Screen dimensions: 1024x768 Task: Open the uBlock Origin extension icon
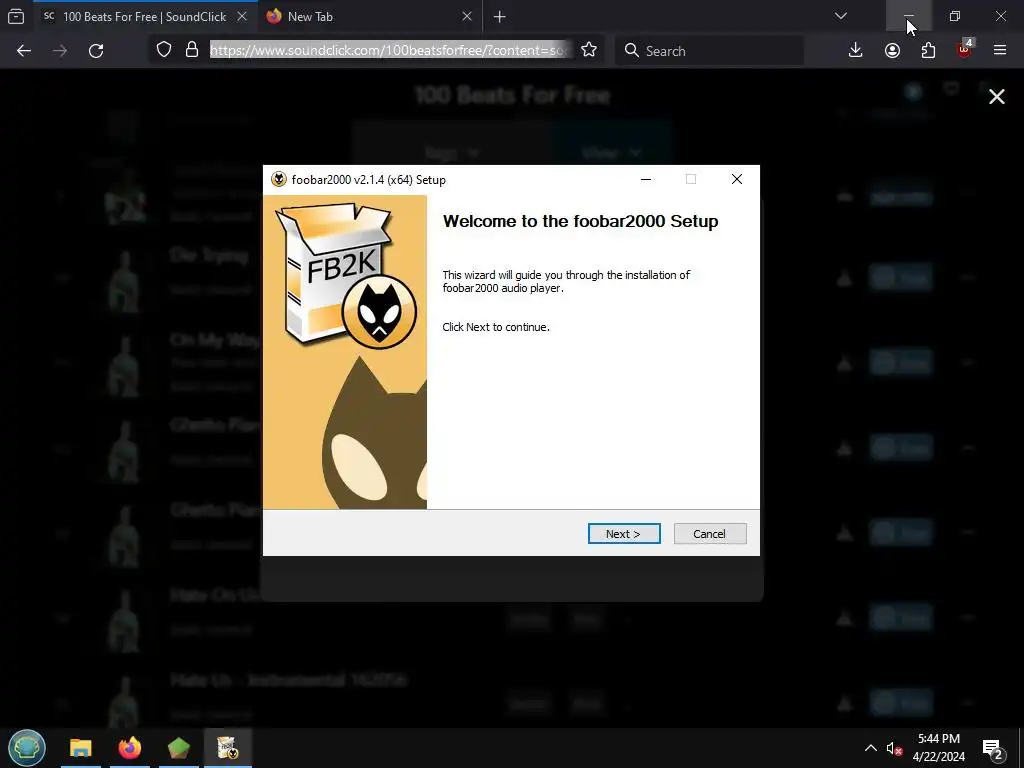964,50
